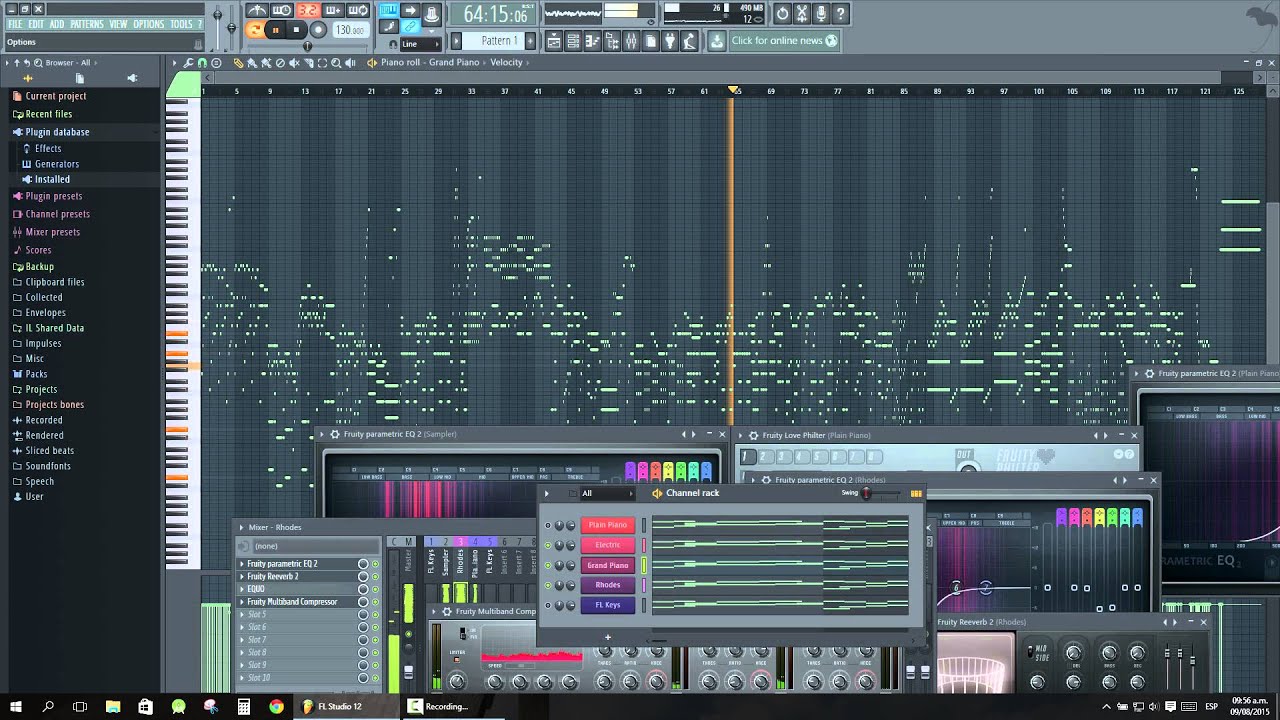Choose the Select tool in piano roll toolbar
Image resolution: width=1280 pixels, height=720 pixels.
pos(322,63)
